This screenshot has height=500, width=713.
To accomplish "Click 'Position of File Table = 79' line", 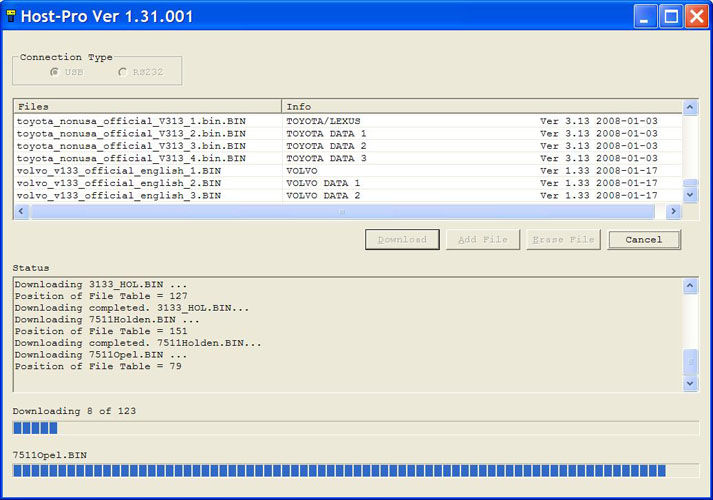I will point(98,366).
